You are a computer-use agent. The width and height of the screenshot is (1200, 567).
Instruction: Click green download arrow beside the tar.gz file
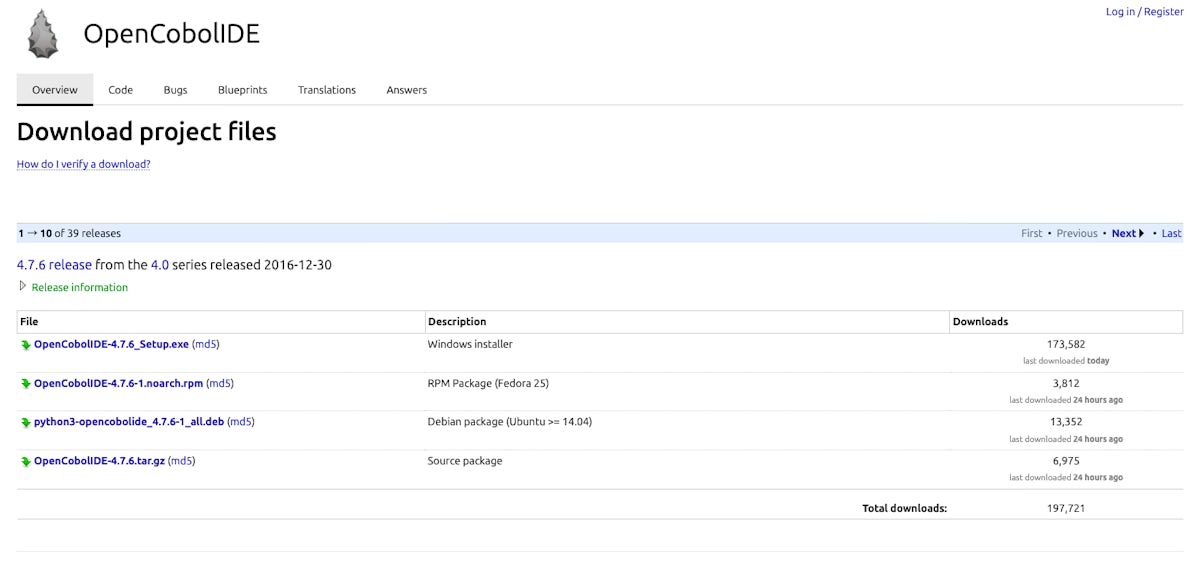coord(26,462)
